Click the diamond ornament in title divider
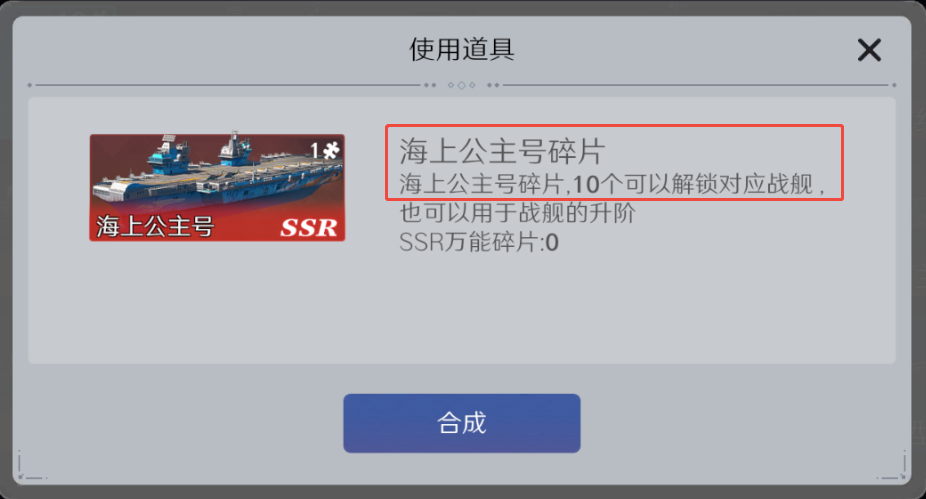This screenshot has height=499, width=926. [x=462, y=85]
